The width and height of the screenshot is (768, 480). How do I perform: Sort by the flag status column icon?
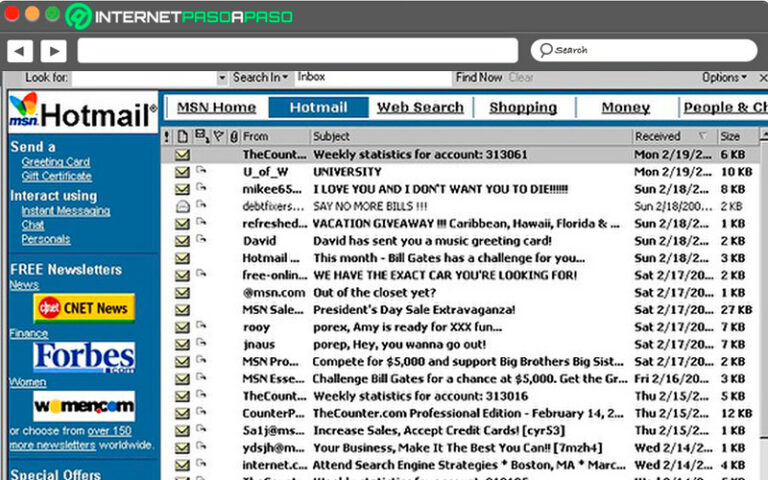pos(218,136)
